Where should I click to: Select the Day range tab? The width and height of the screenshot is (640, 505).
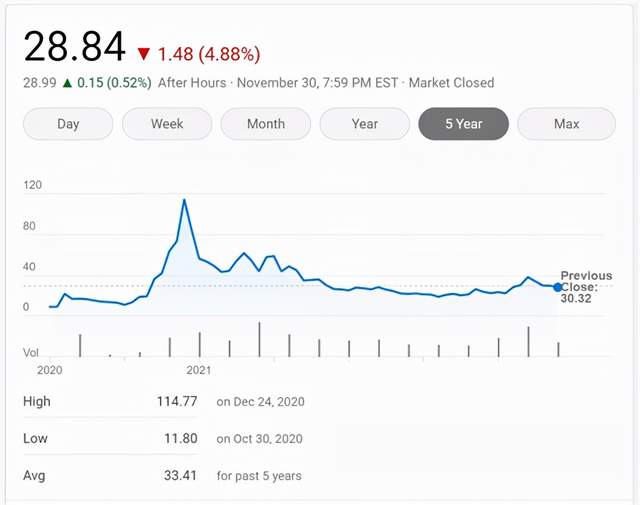point(68,124)
